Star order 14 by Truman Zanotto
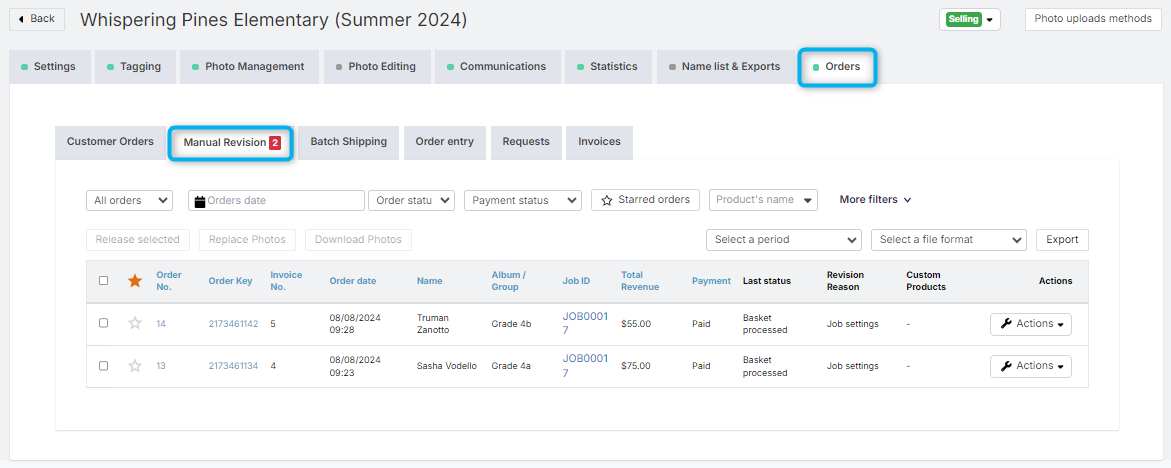This screenshot has width=1171, height=468. pyautogui.click(x=134, y=323)
